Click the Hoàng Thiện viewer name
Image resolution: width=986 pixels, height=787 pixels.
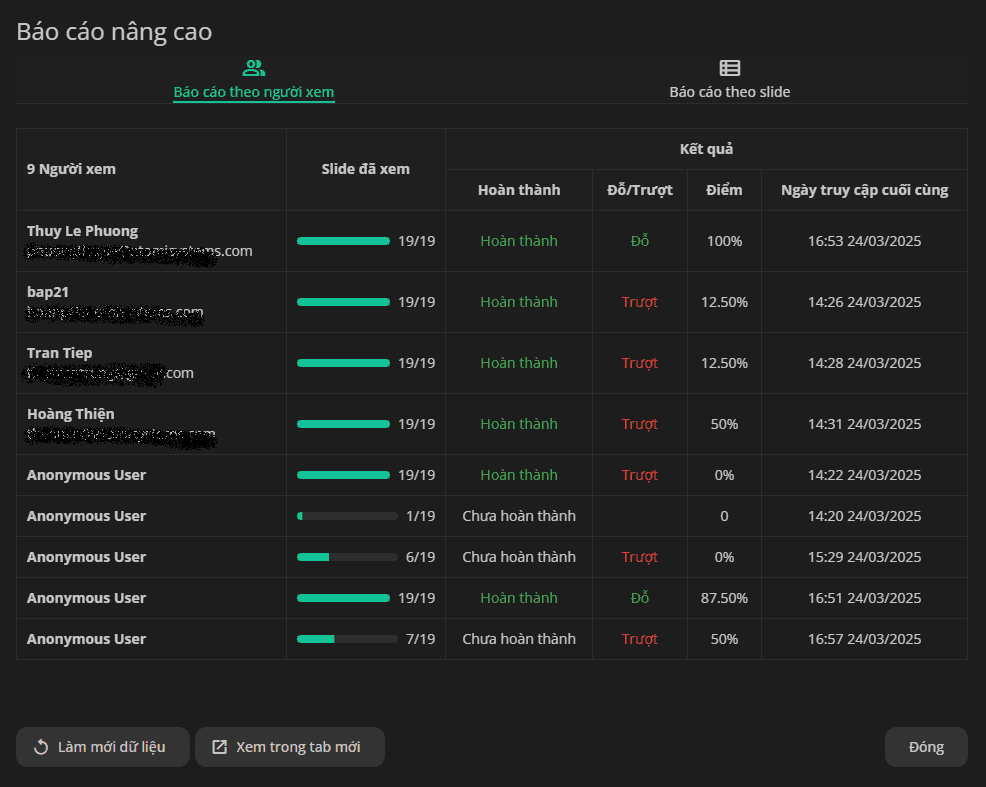71,414
